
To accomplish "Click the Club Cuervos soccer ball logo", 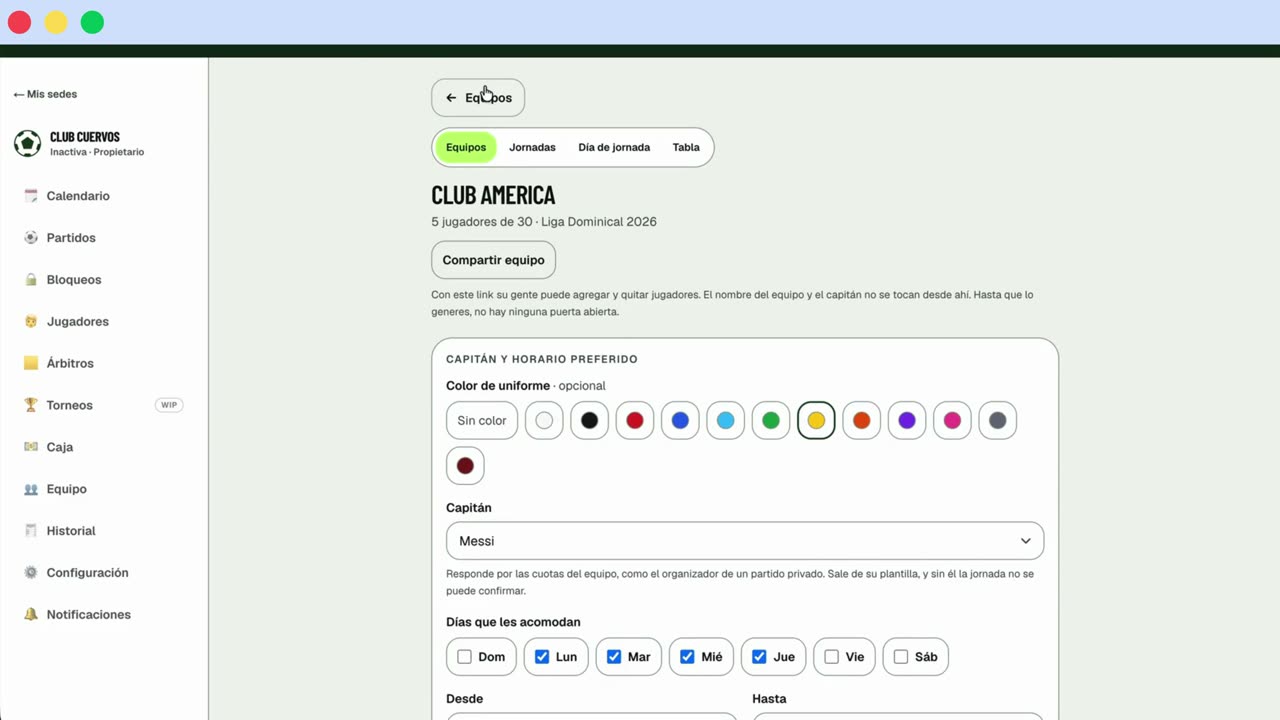I will coord(27,144).
